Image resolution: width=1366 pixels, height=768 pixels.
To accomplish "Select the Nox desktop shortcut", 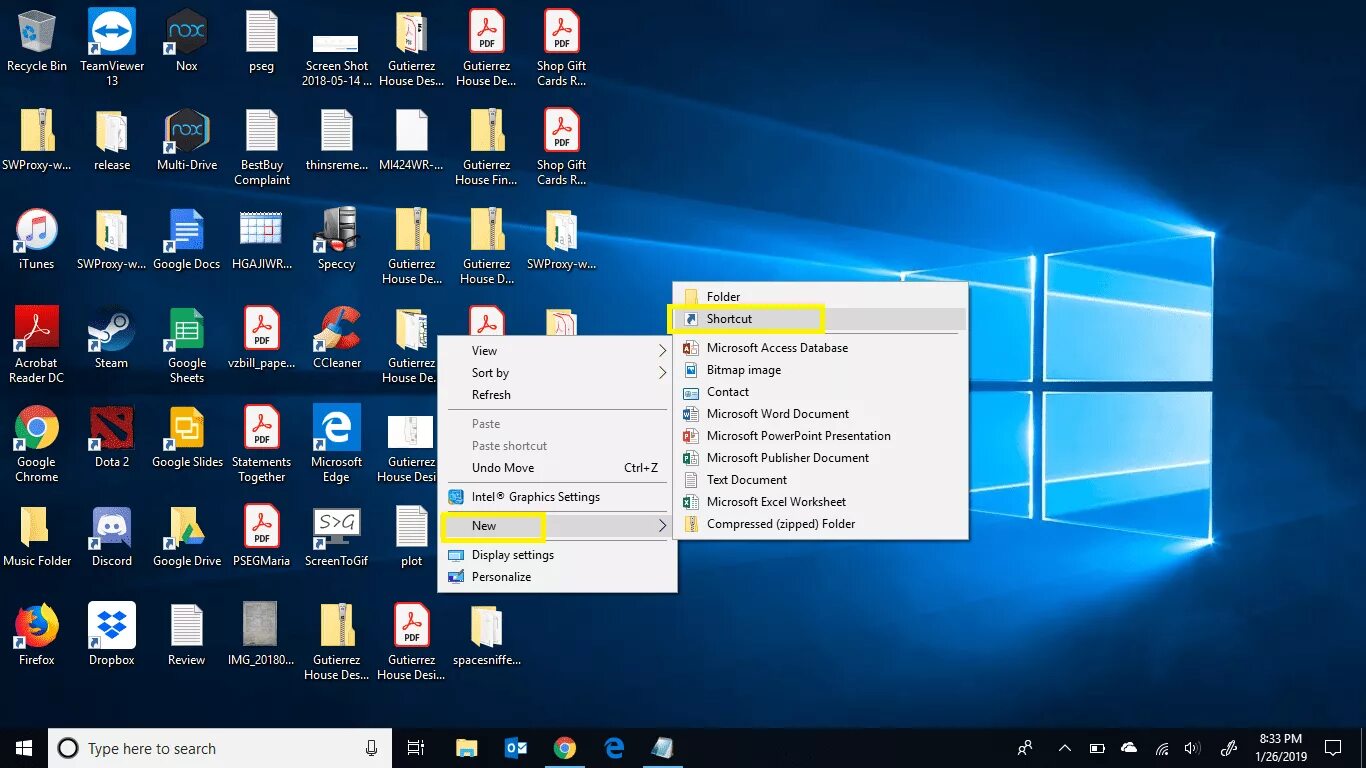I will (x=187, y=40).
